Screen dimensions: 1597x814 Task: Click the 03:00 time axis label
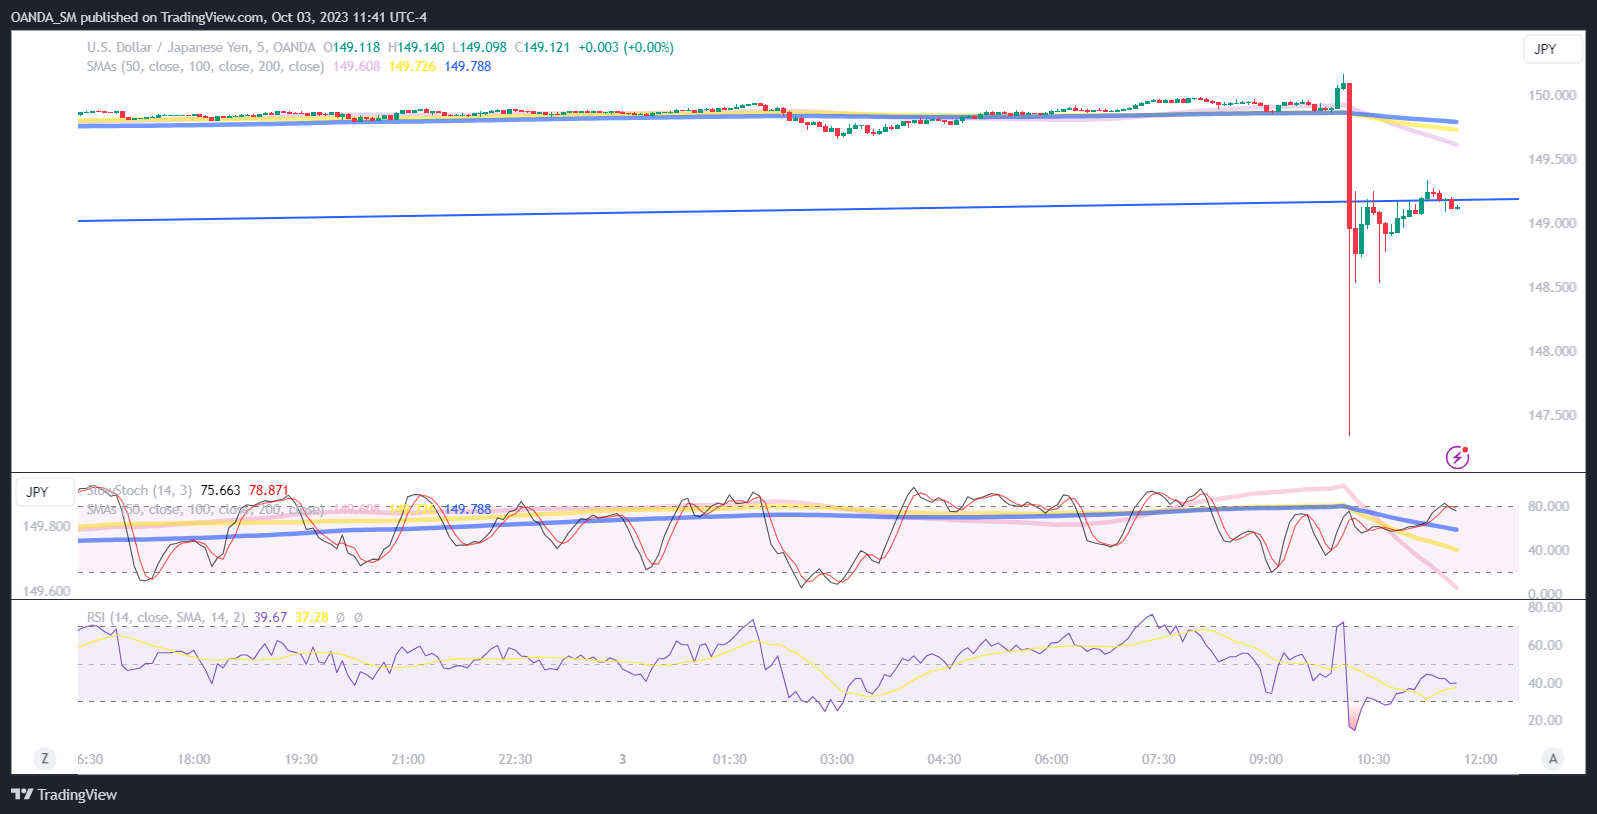pos(837,759)
